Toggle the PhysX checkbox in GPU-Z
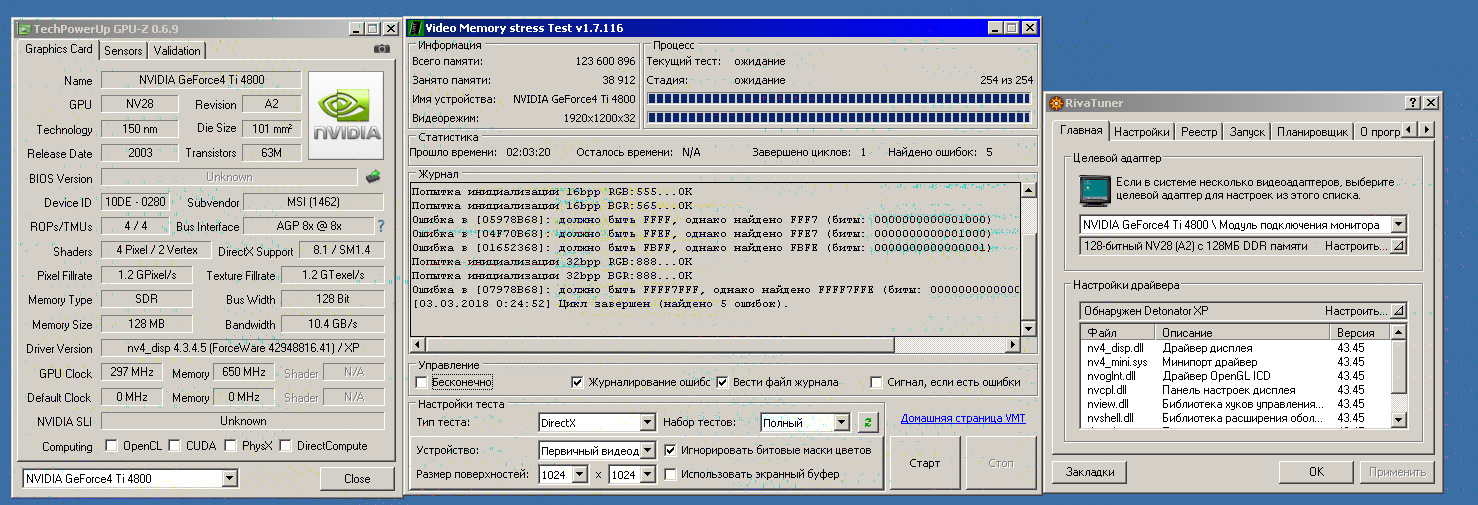The image size is (1478, 505). 230,446
